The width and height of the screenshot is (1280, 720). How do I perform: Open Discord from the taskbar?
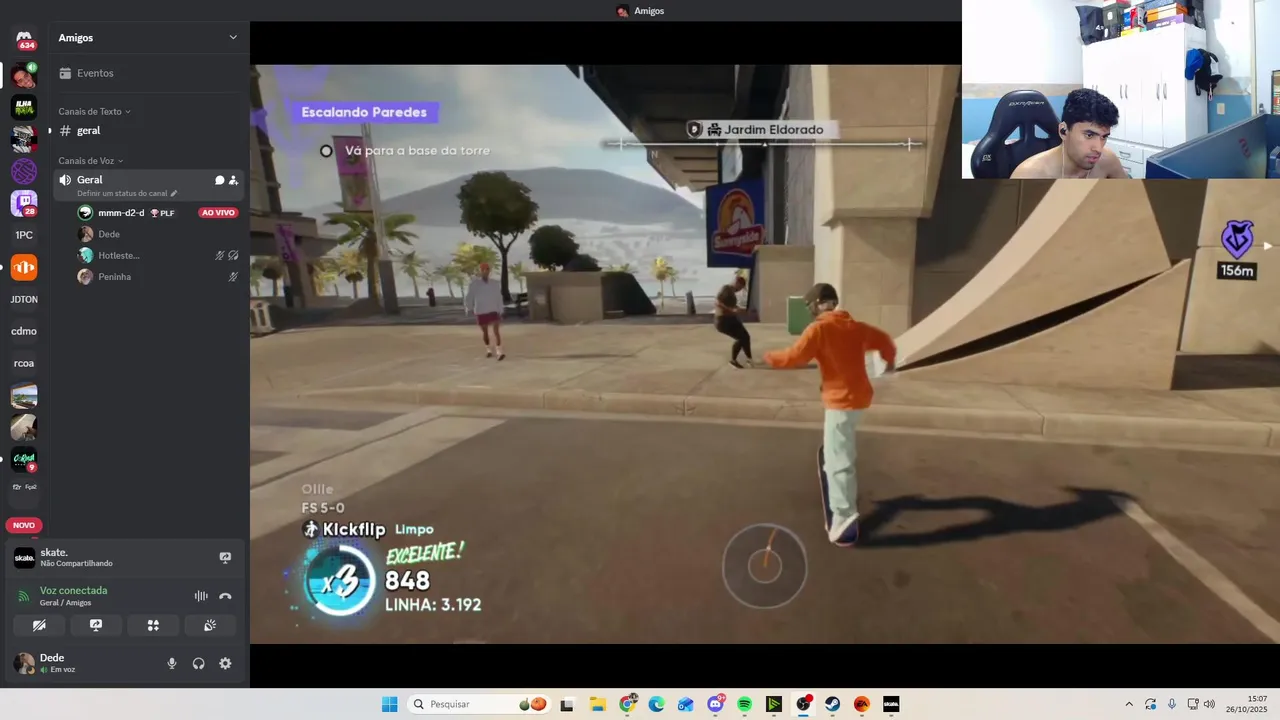pyautogui.click(x=716, y=704)
